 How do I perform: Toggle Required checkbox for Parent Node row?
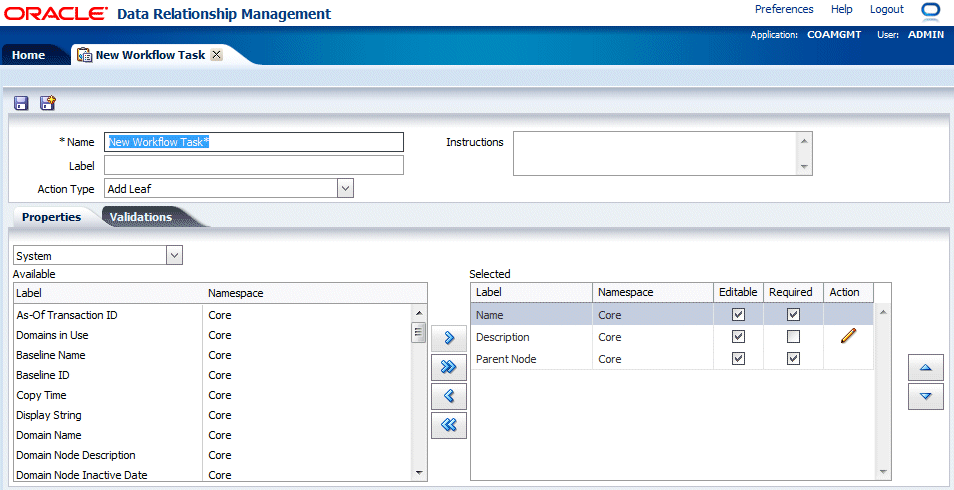tap(793, 359)
